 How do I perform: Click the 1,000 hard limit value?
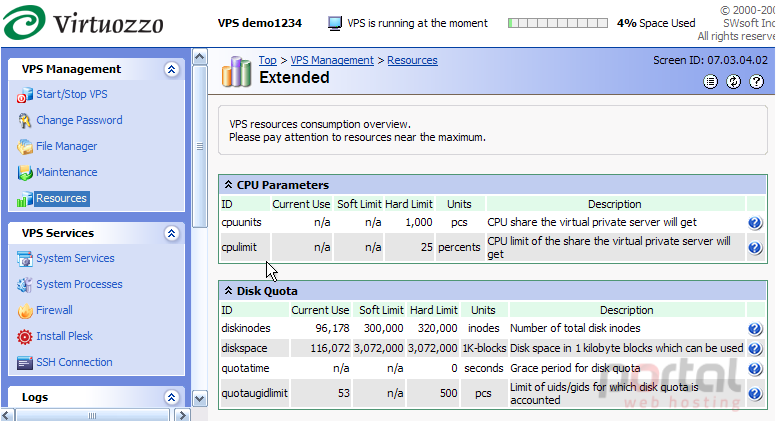[x=419, y=223]
